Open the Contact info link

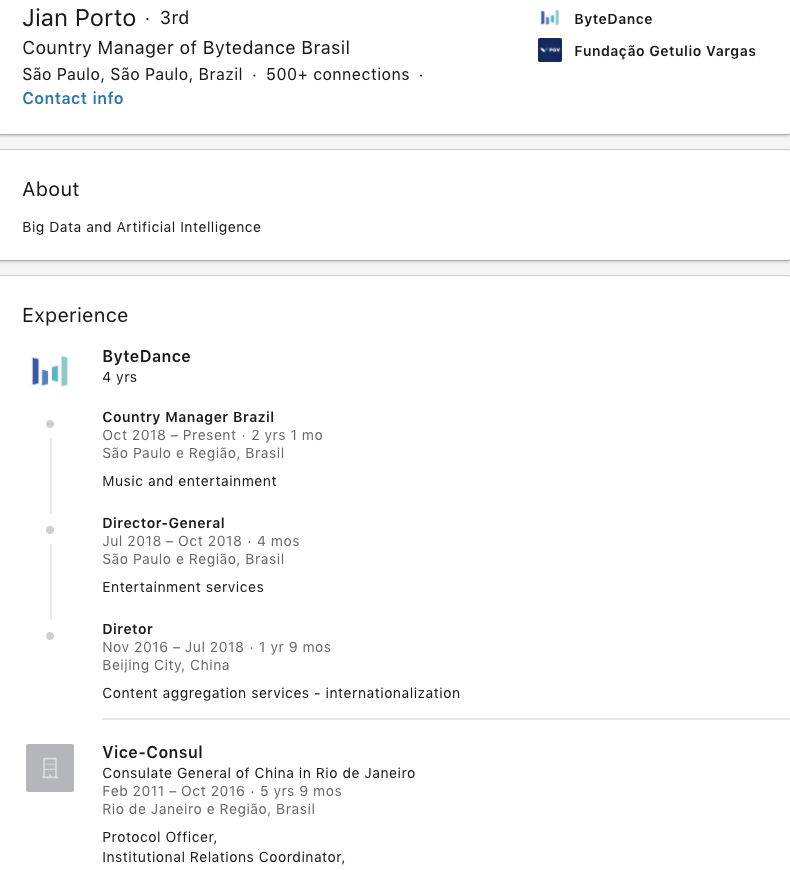point(73,98)
